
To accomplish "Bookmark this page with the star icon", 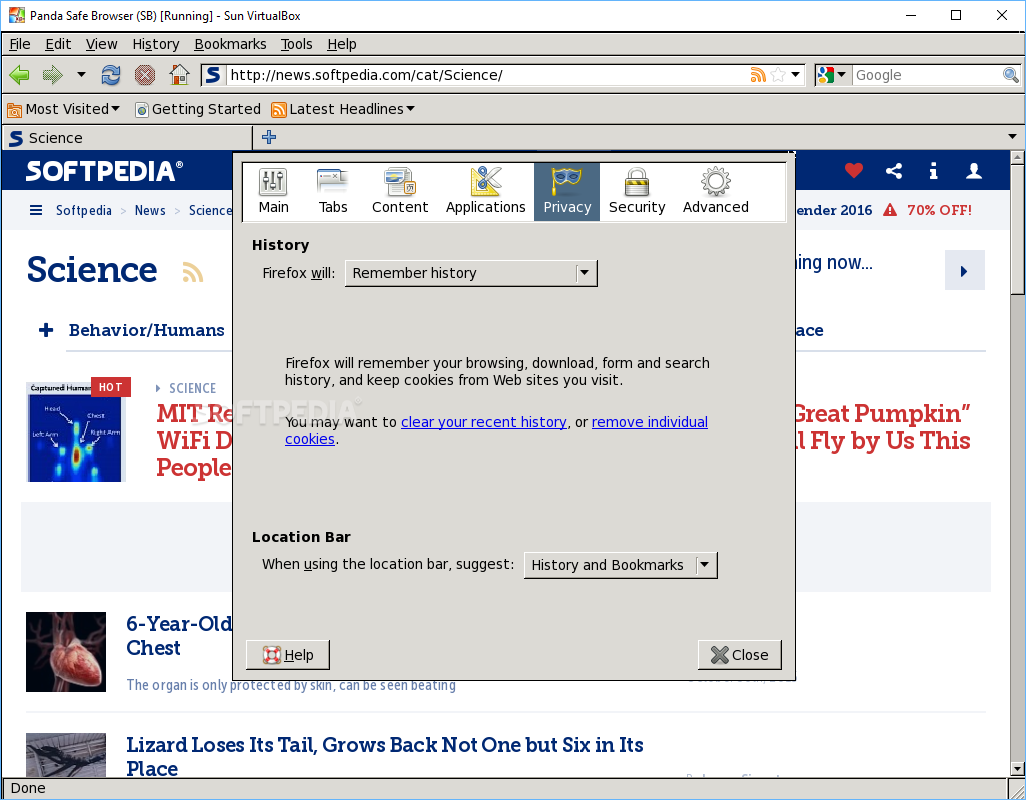I will (778, 75).
